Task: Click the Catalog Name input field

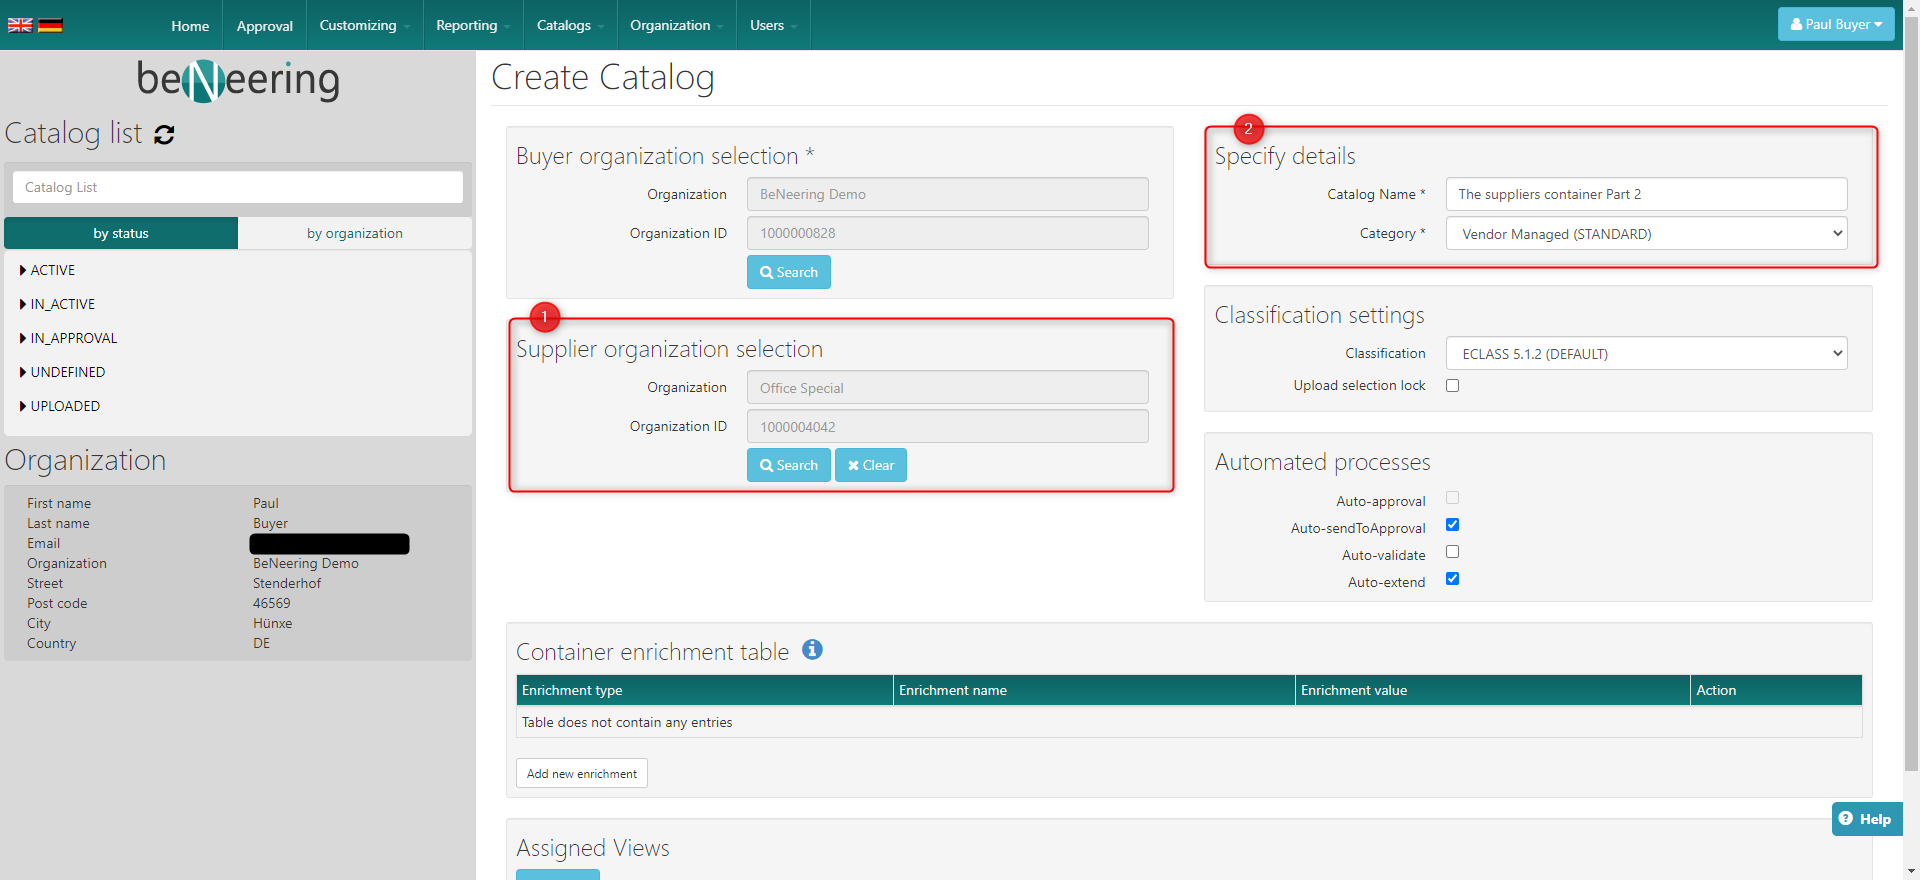Action: pyautogui.click(x=1646, y=194)
